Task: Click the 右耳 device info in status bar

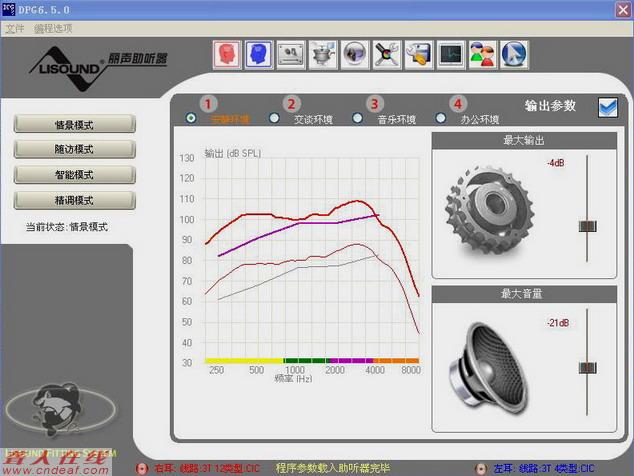Action: pyautogui.click(x=207, y=468)
